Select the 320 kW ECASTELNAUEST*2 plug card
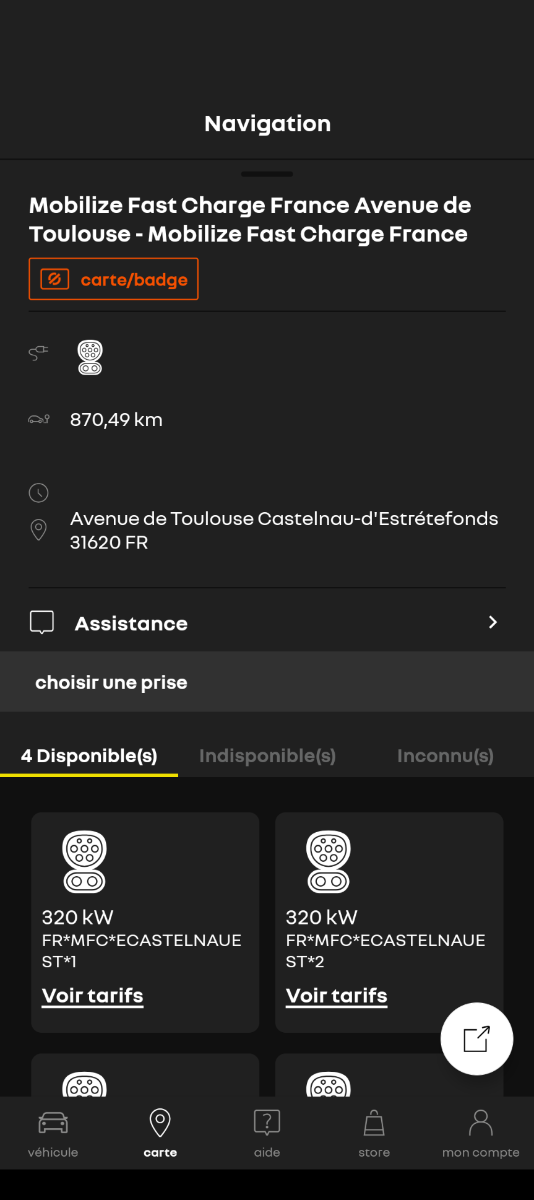Screen dimensions: 534x1200 pyautogui.click(x=389, y=922)
